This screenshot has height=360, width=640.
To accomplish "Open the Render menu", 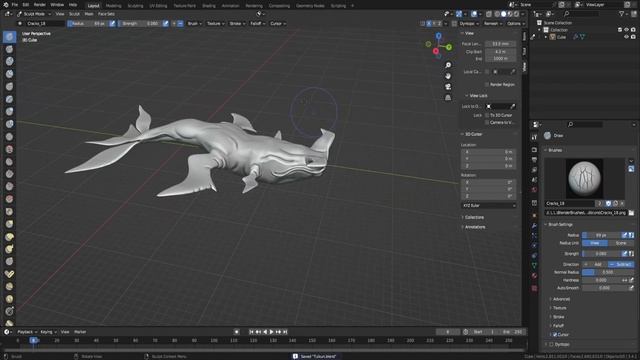I will (x=40, y=5).
